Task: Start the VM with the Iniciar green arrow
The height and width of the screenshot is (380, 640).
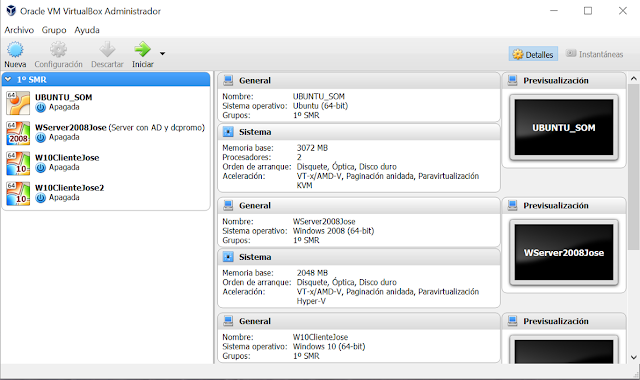Action: (142, 49)
